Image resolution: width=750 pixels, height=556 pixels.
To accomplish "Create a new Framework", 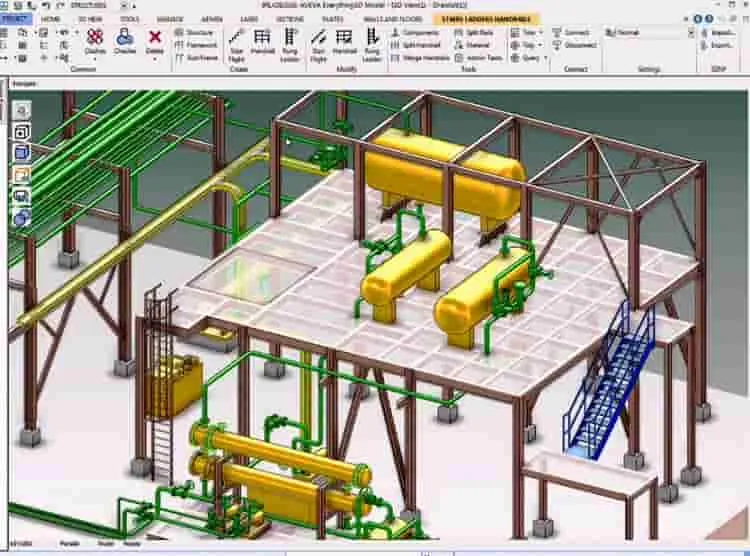I will click(x=196, y=45).
